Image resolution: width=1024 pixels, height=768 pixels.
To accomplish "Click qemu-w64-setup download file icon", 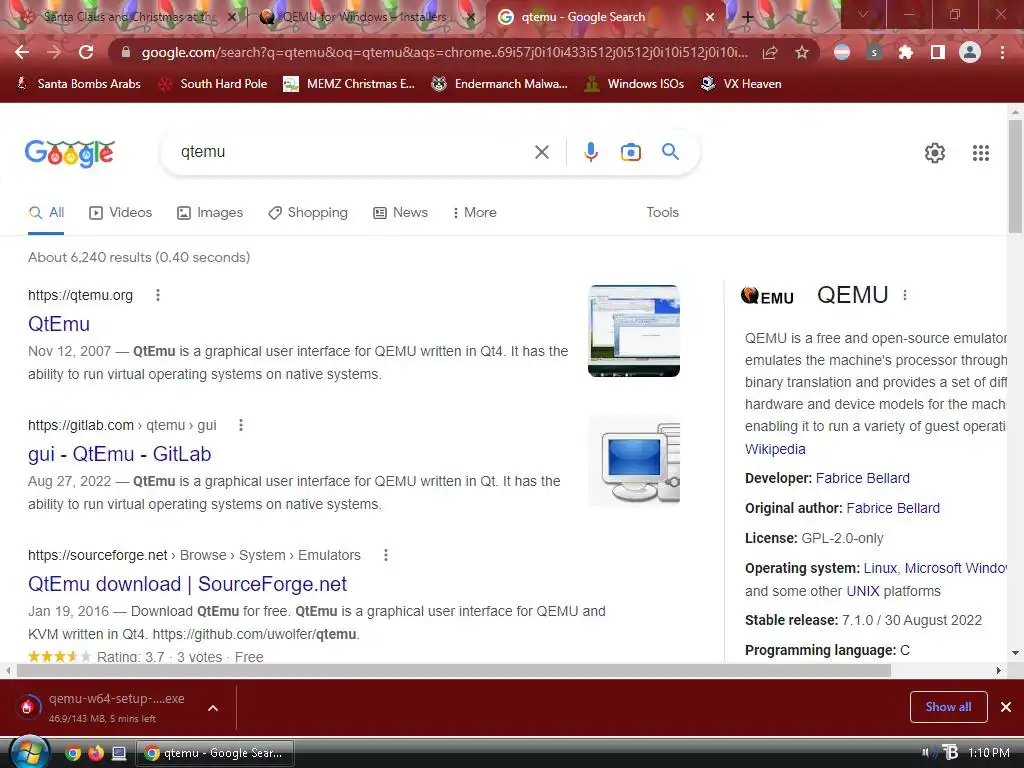I will [27, 707].
